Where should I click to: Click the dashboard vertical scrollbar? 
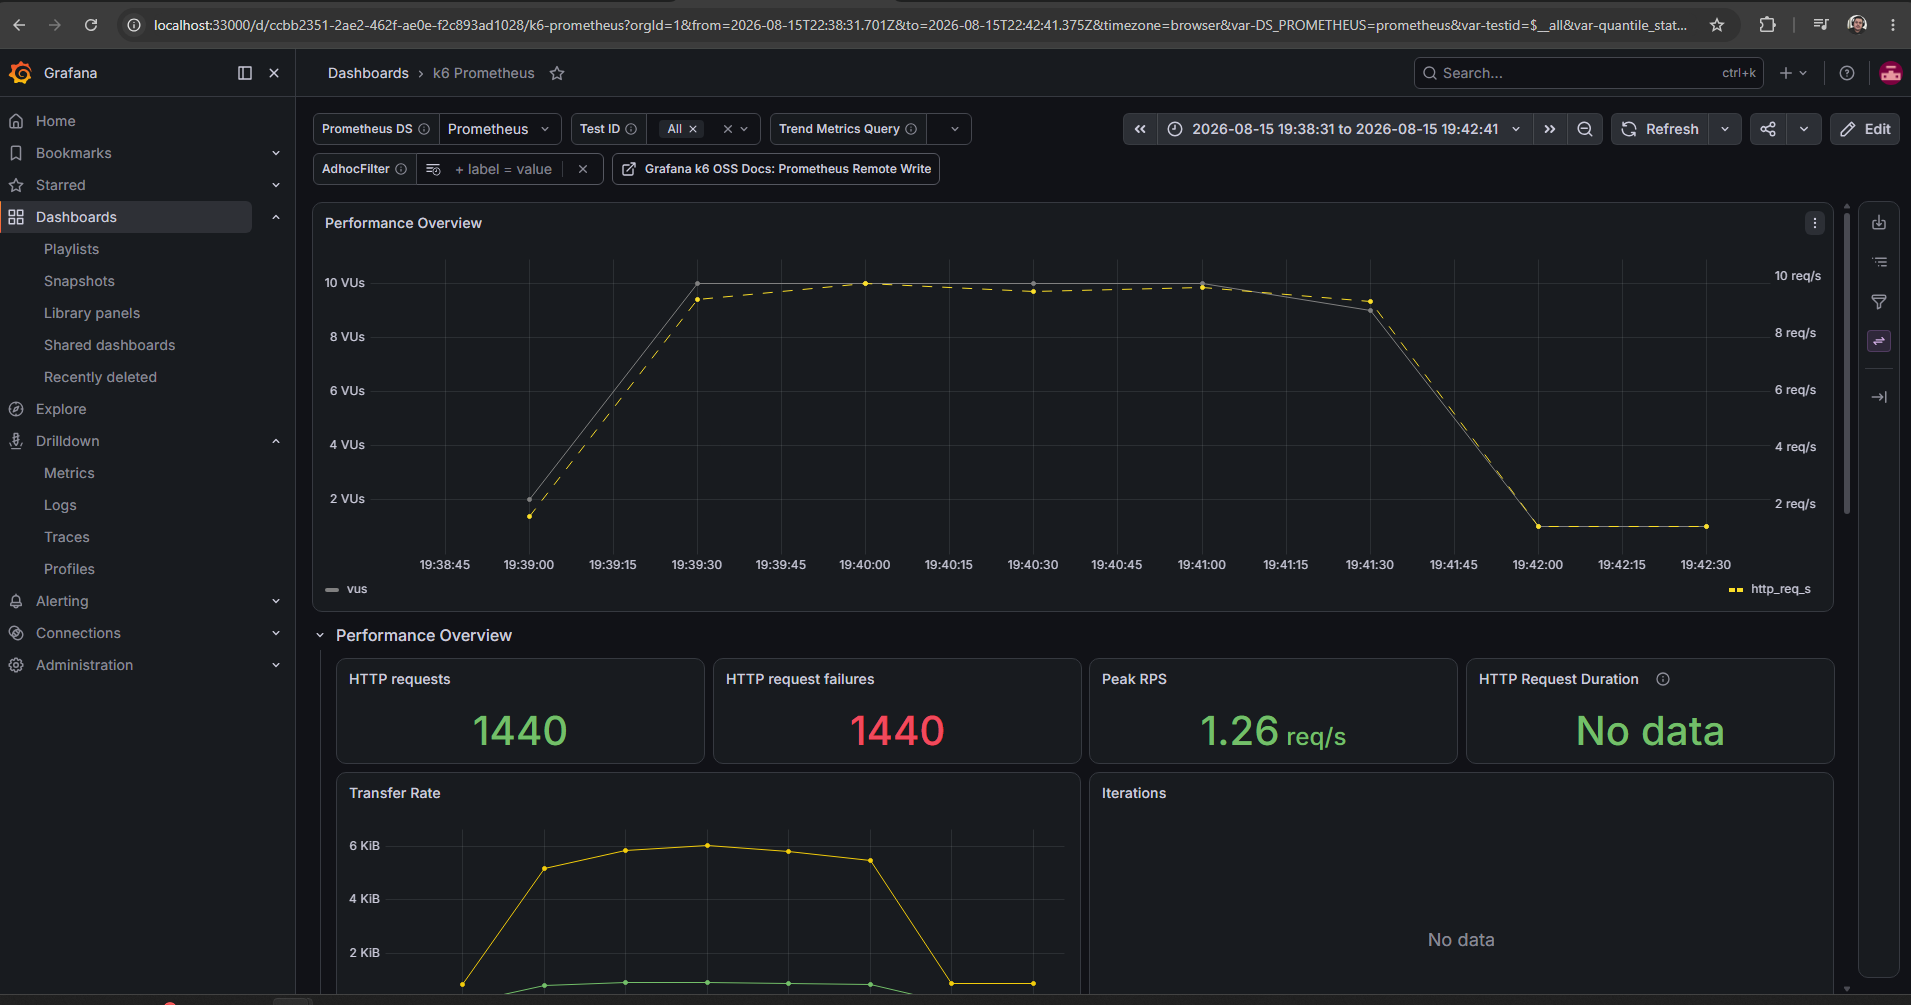1846,362
